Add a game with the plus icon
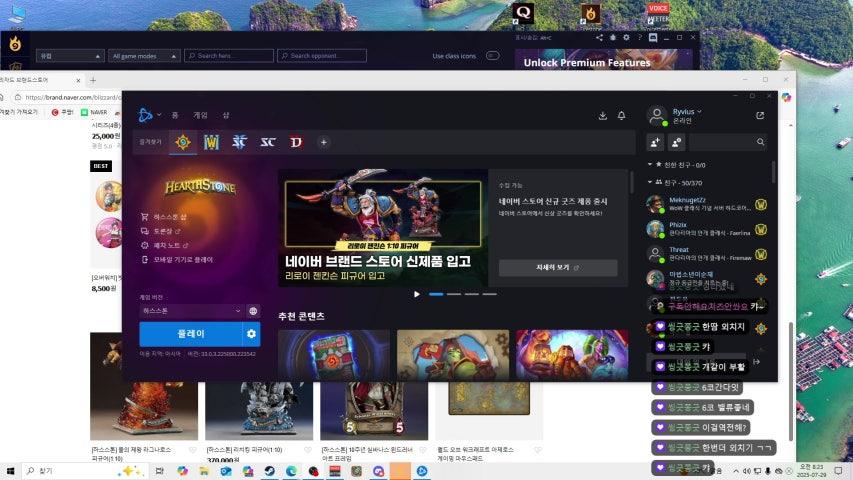 (324, 143)
